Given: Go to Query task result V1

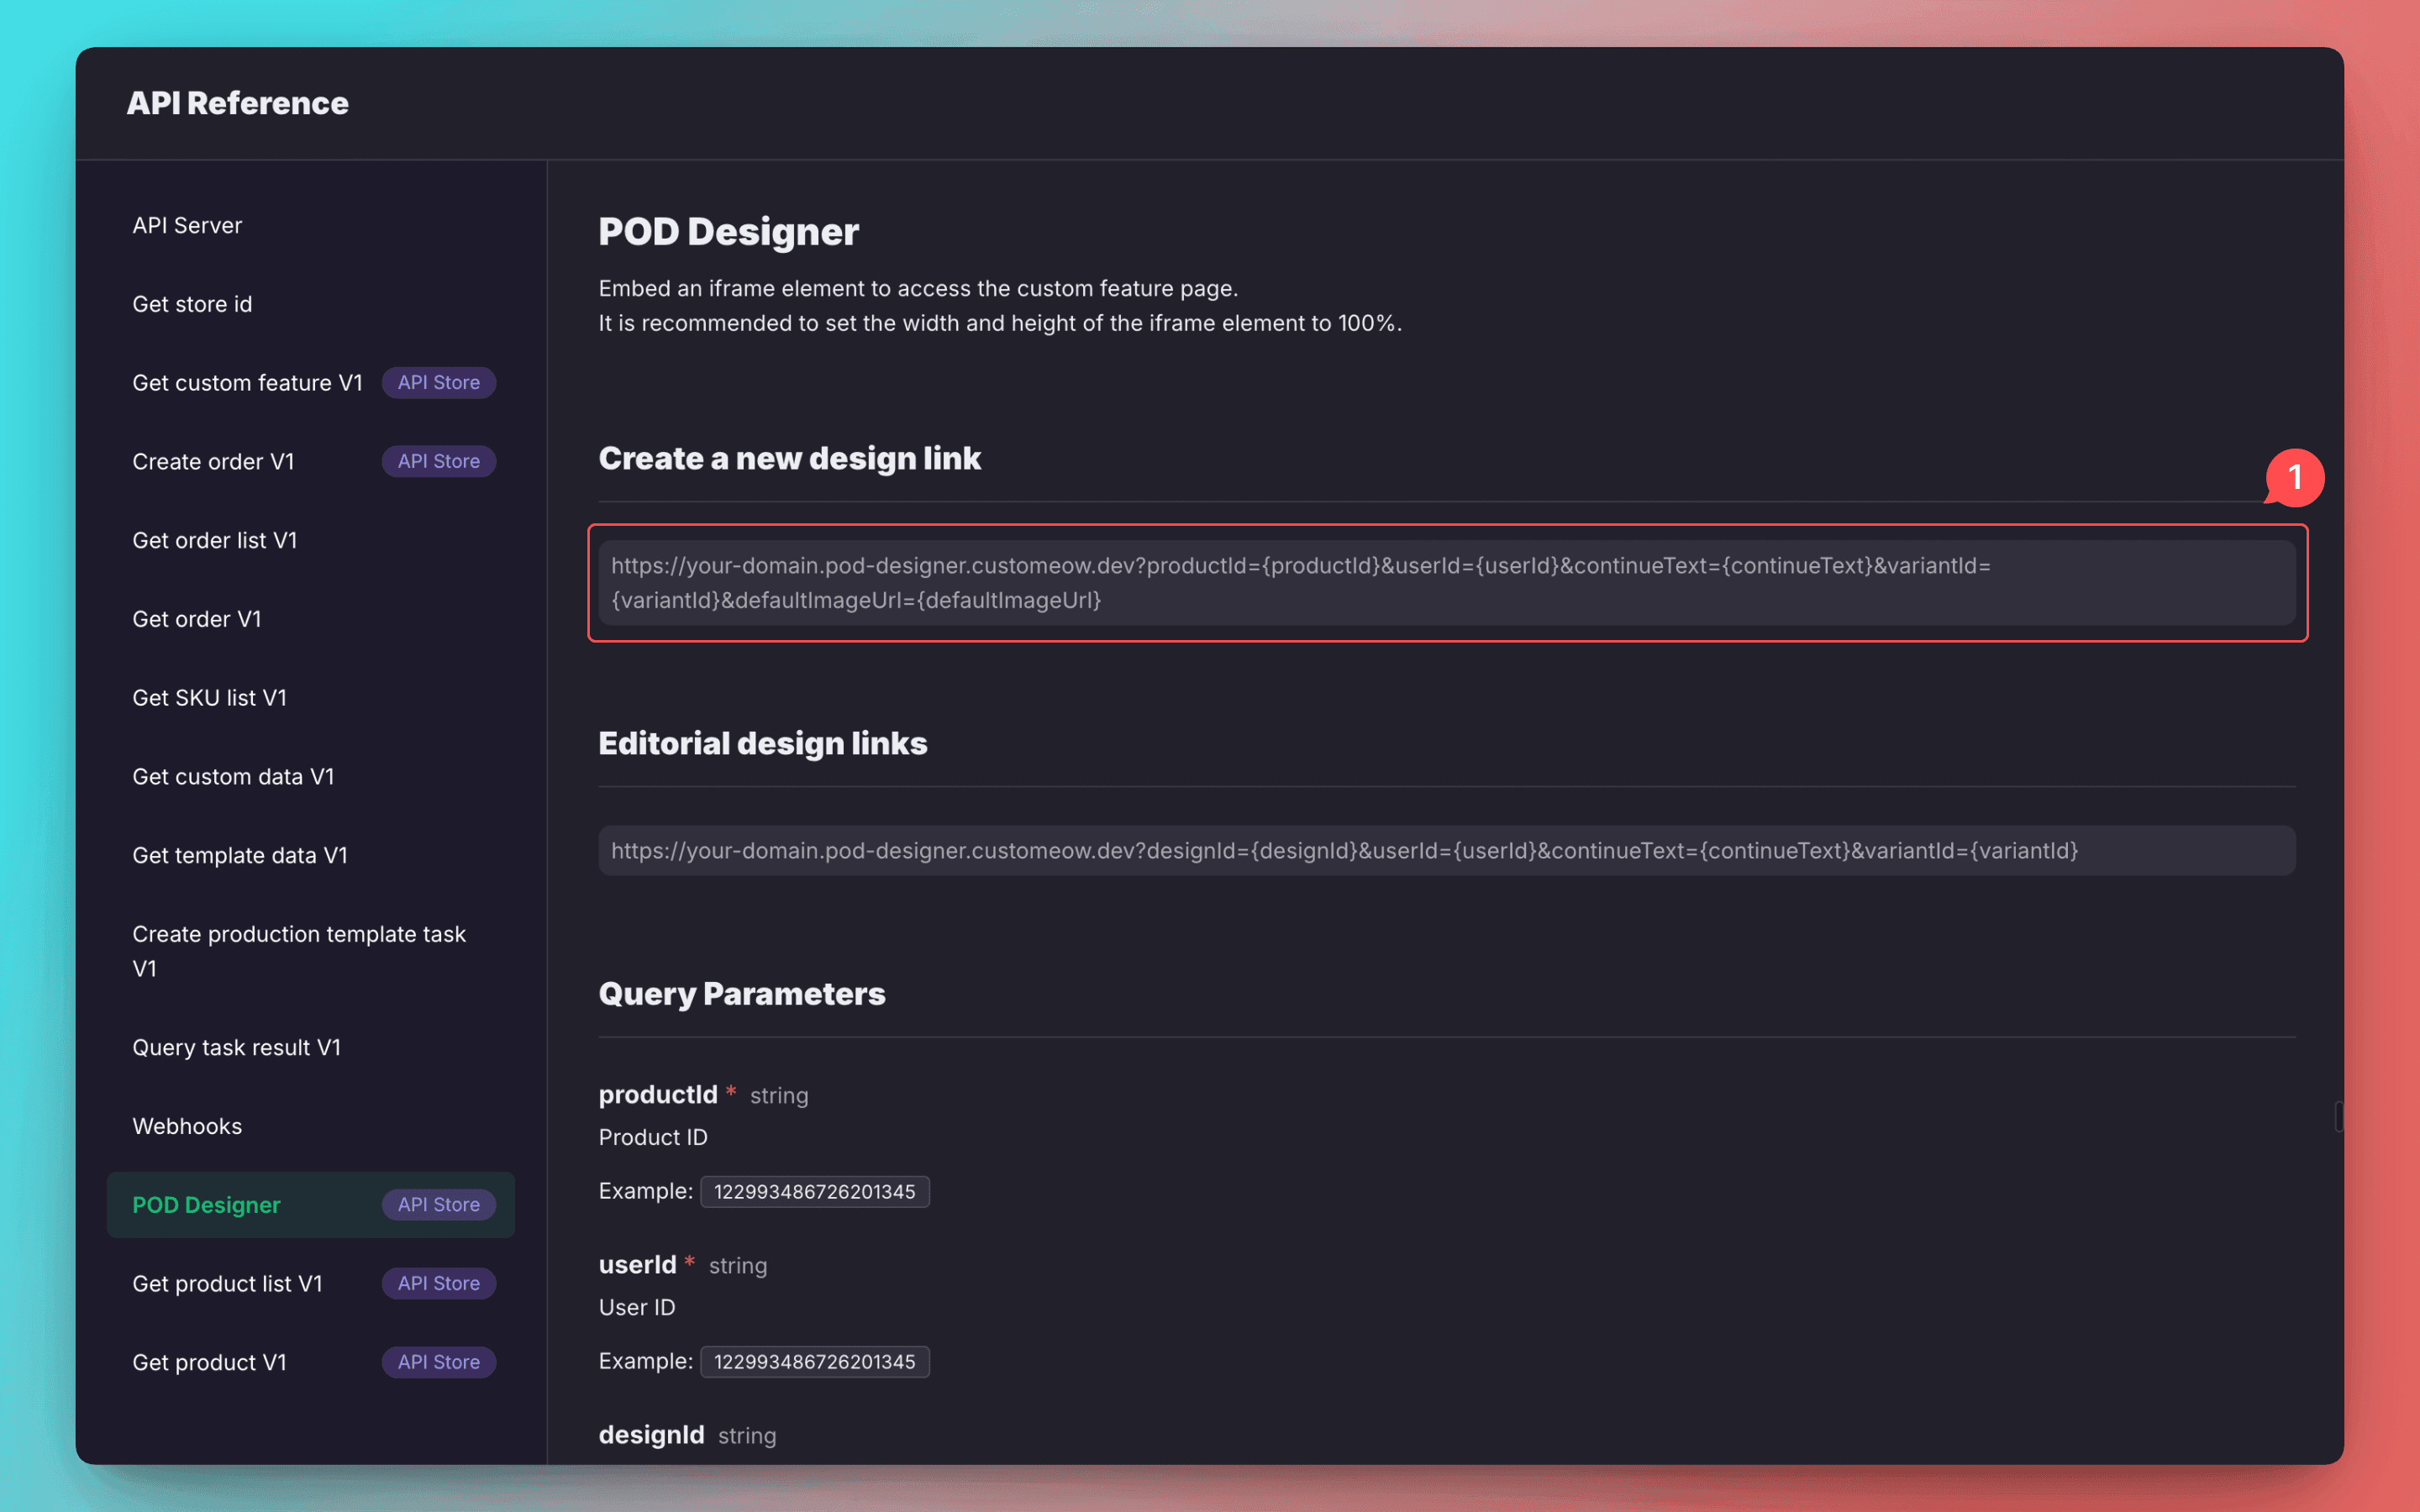Looking at the screenshot, I should [x=236, y=1047].
